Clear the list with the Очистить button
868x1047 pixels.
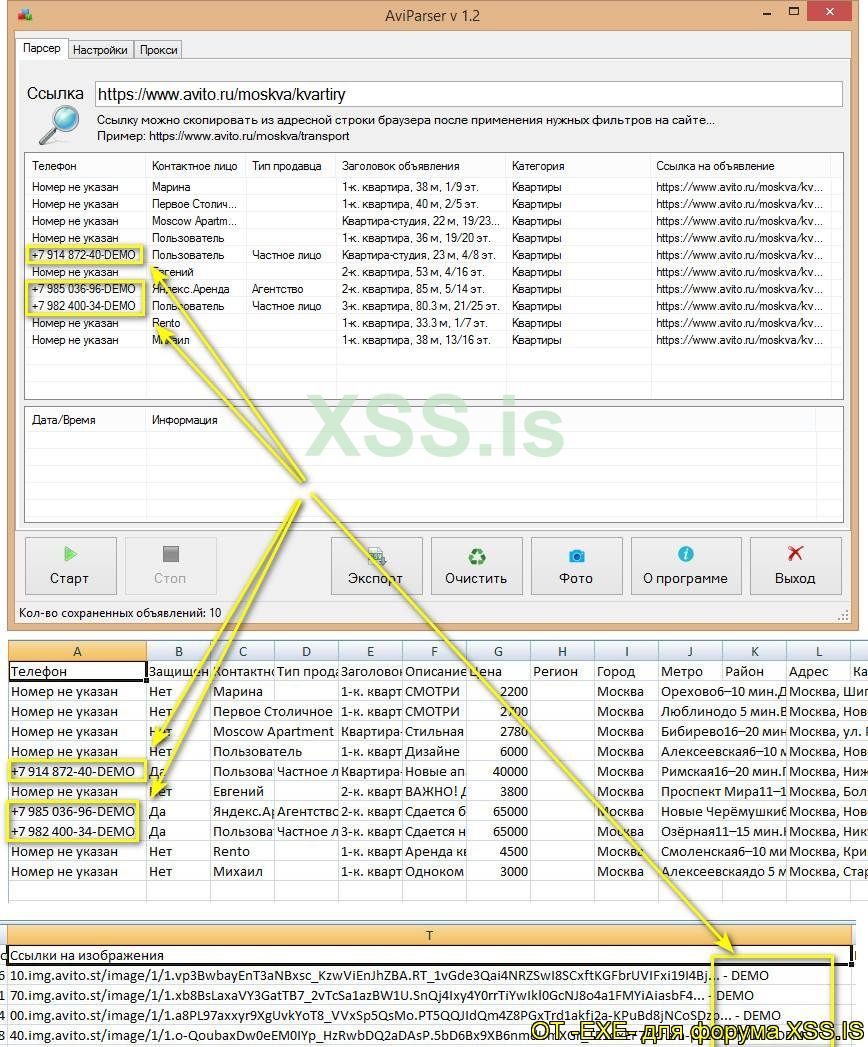[x=476, y=566]
